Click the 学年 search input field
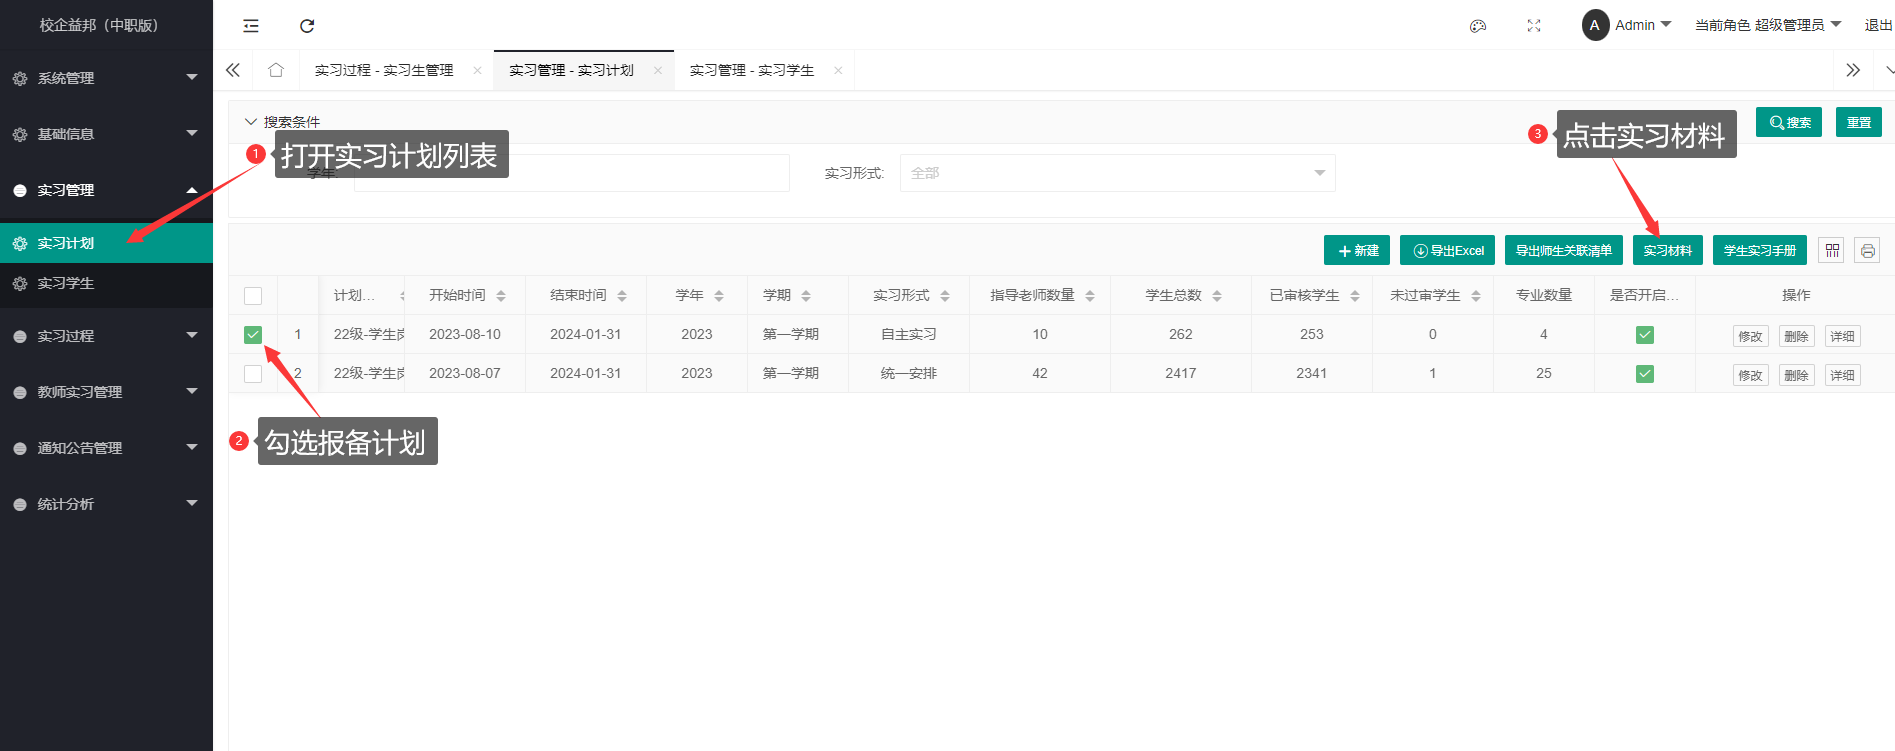 pos(570,173)
